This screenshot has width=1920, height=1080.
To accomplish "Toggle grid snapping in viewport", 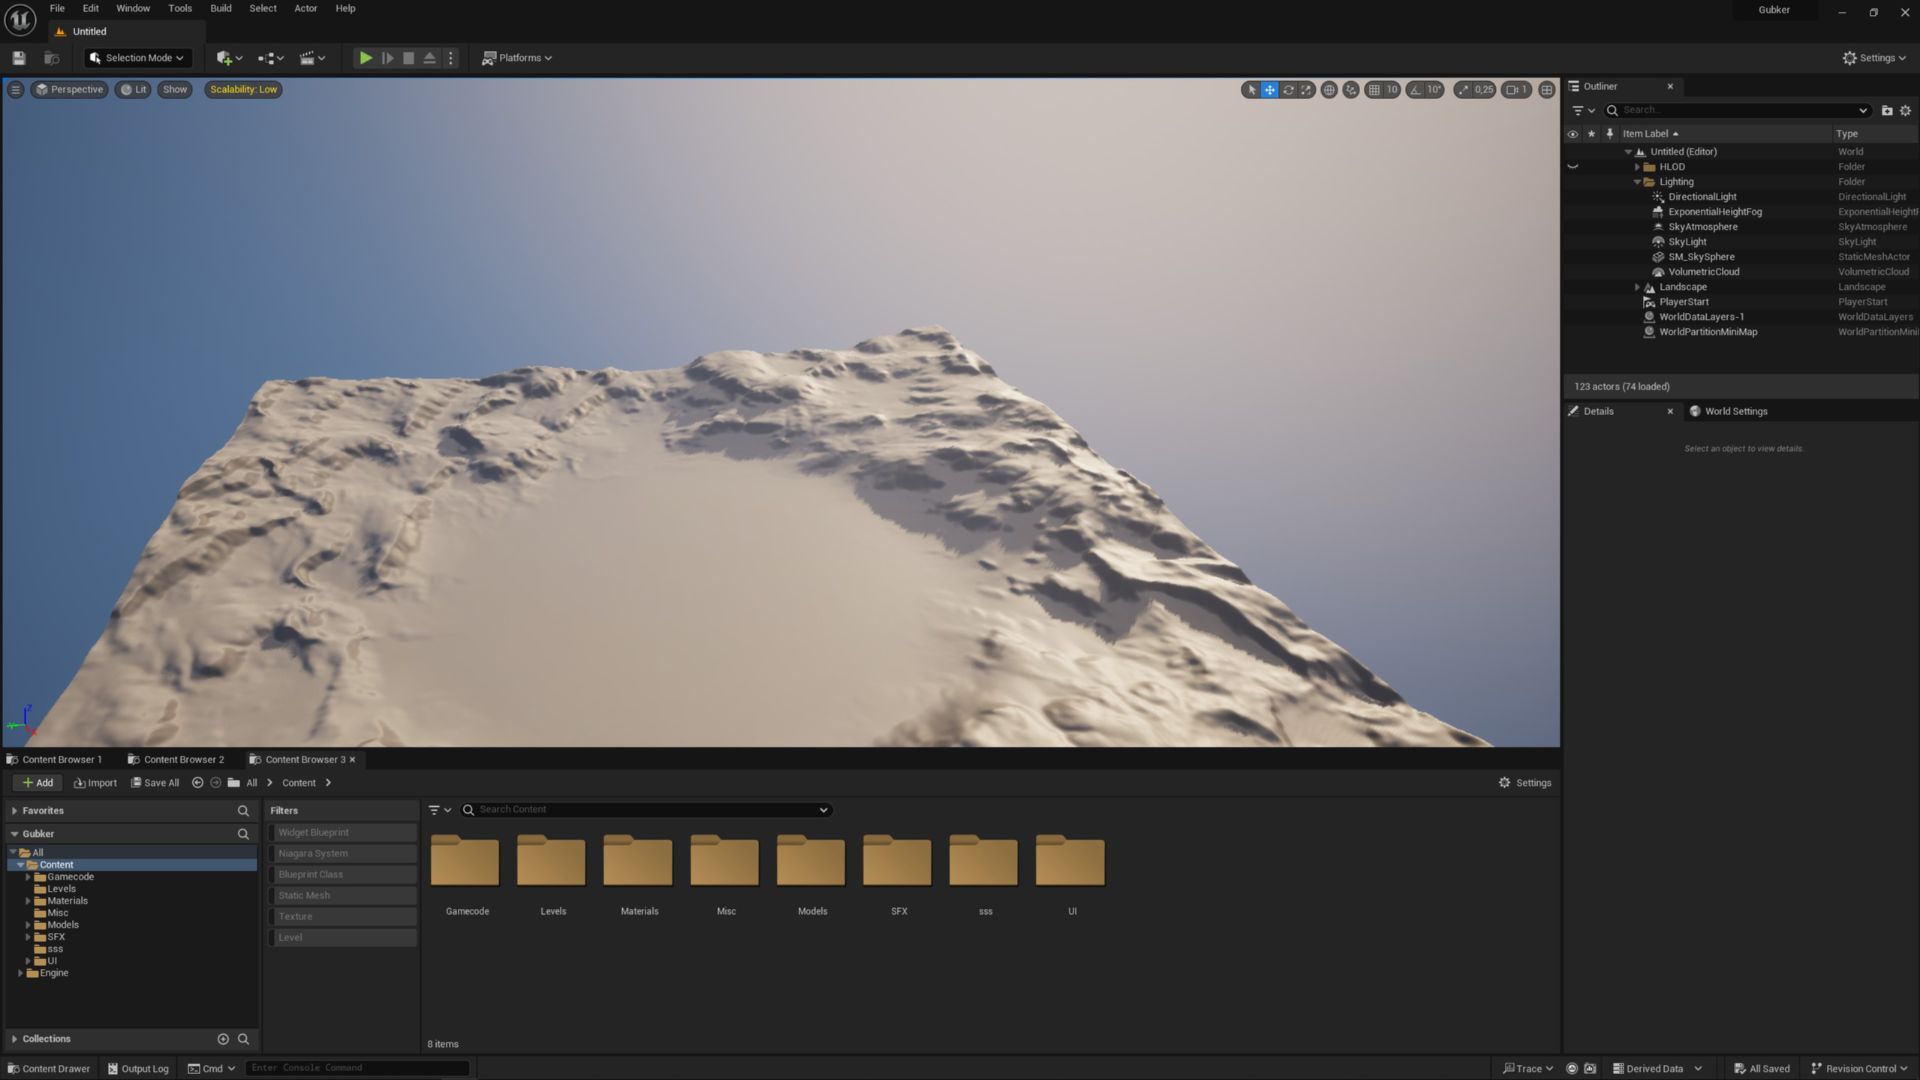I will tap(1374, 90).
